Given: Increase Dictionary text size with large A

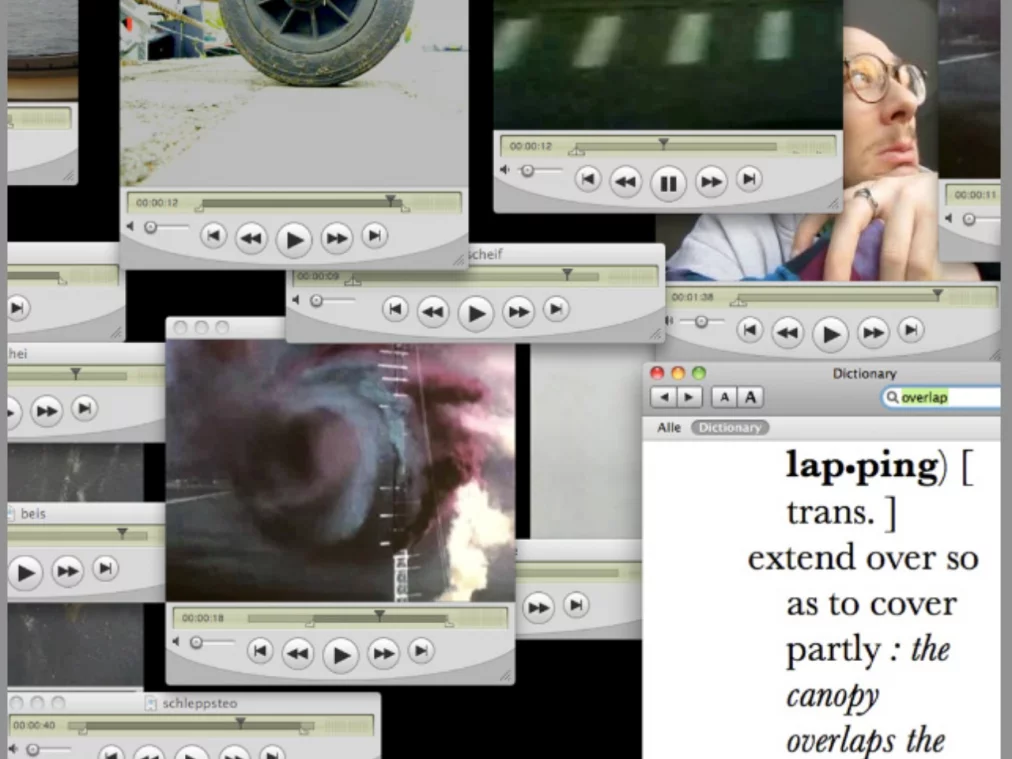Looking at the screenshot, I should coord(749,397).
